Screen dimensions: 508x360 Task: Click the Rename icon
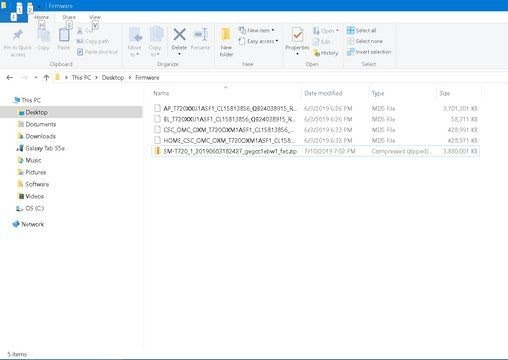[201, 35]
